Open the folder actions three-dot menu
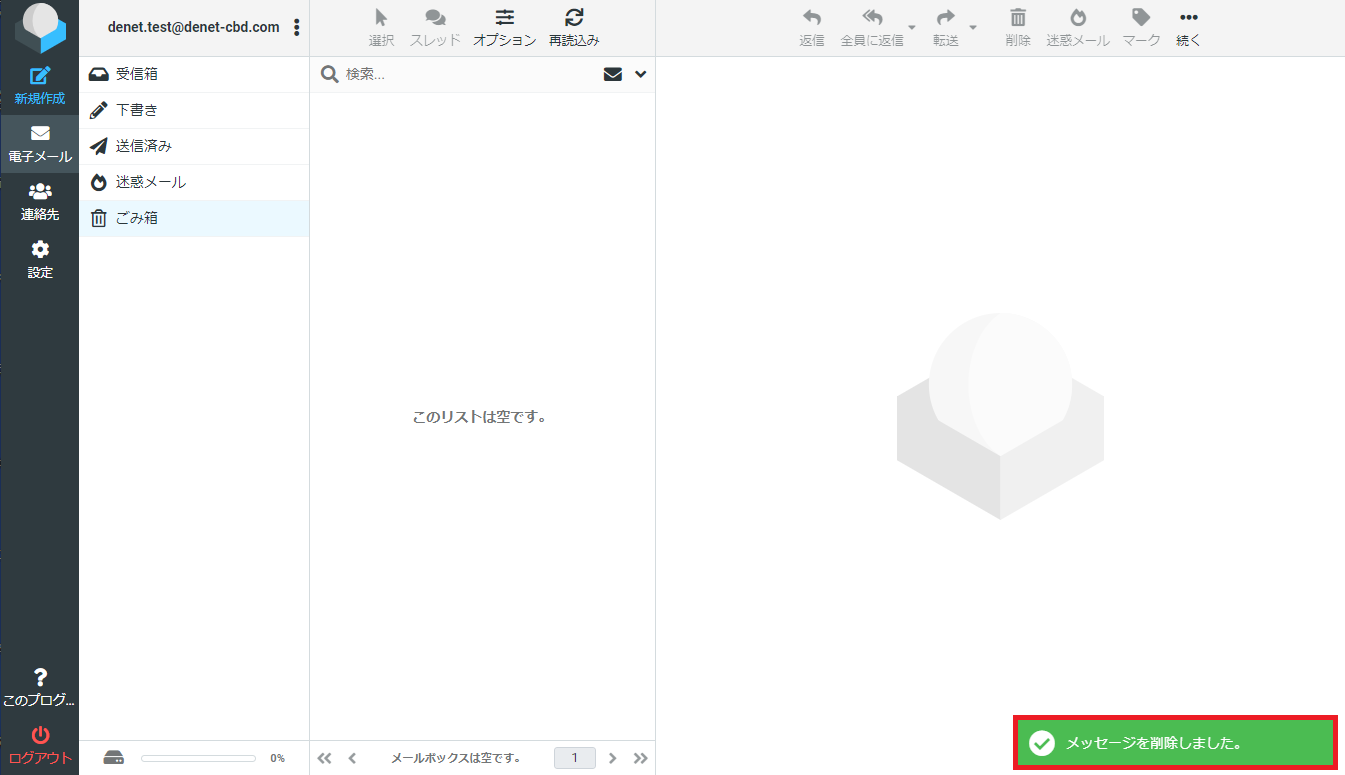1345x775 pixels. pyautogui.click(x=296, y=28)
